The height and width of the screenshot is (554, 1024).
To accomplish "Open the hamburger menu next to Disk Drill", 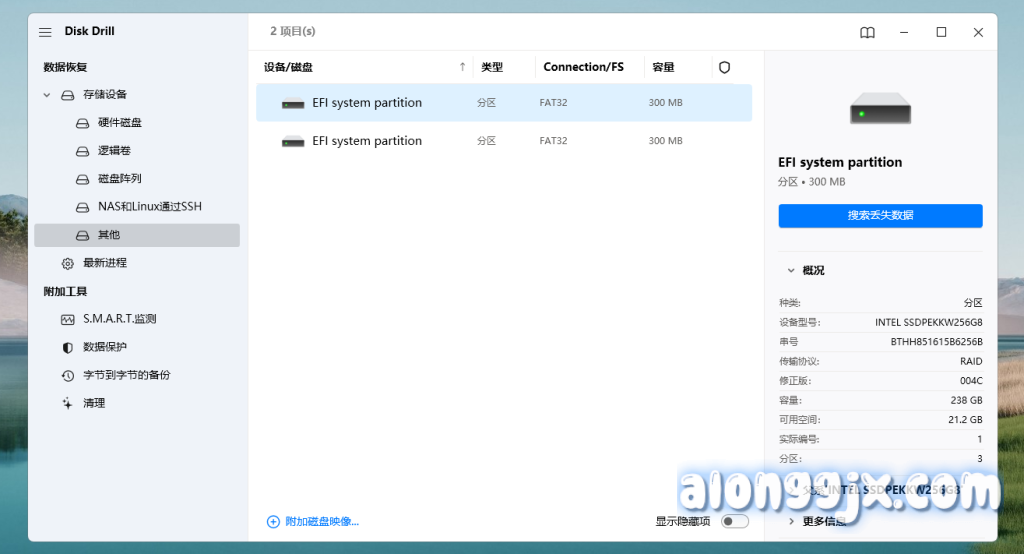I will tap(45, 32).
